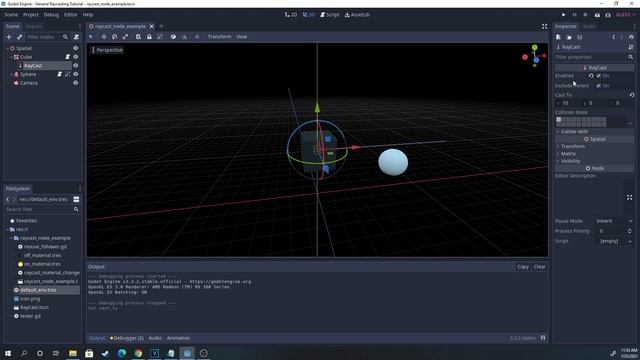Revert the Enabled property to default
This screenshot has width=640, height=360.
[591, 76]
